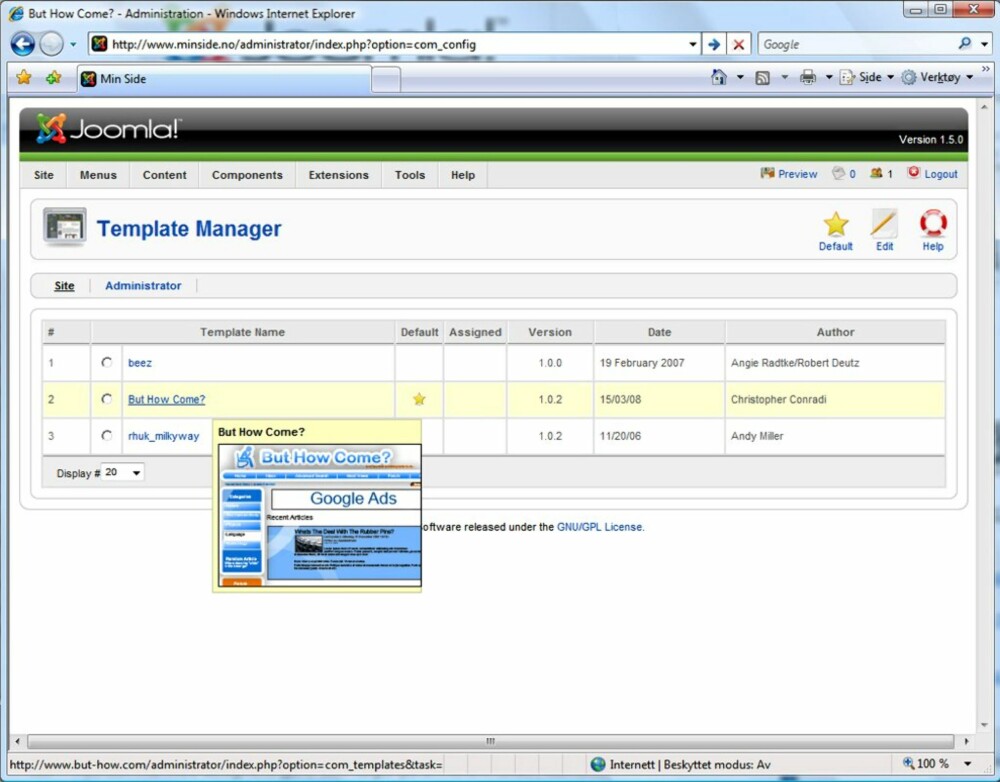
Task: Switch to the Administrator templates tab
Action: (x=143, y=286)
